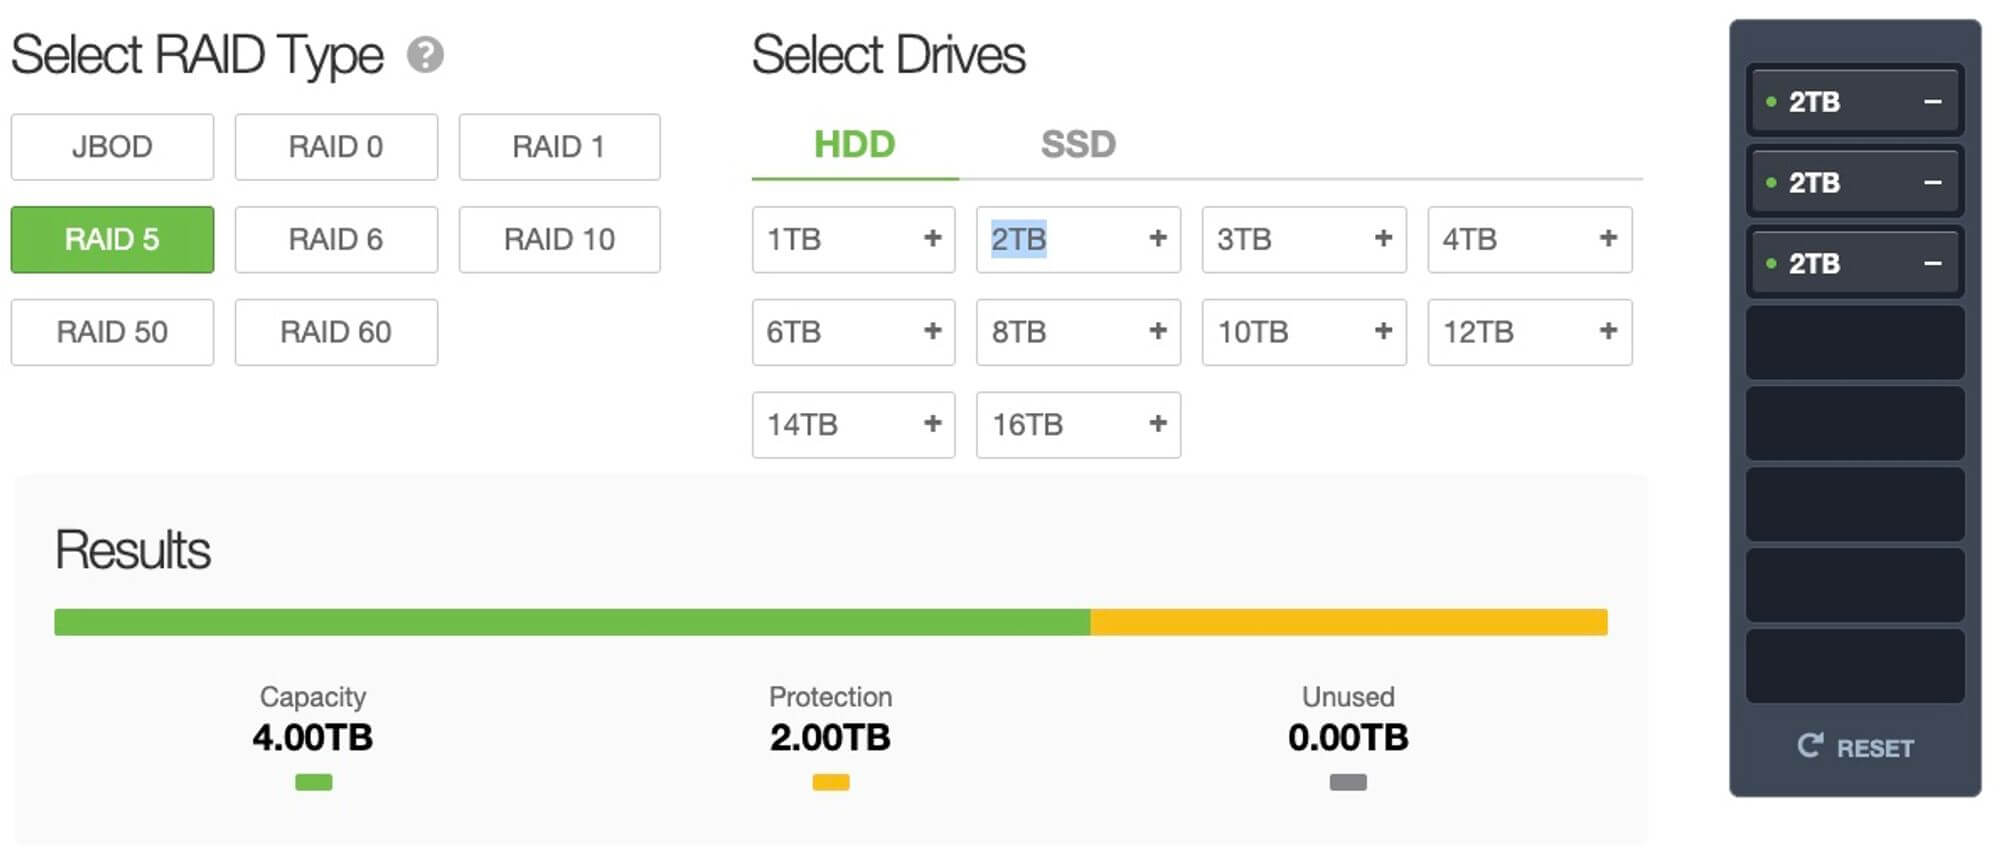2000x859 pixels.
Task: Select RAID 0 type
Action: click(336, 147)
